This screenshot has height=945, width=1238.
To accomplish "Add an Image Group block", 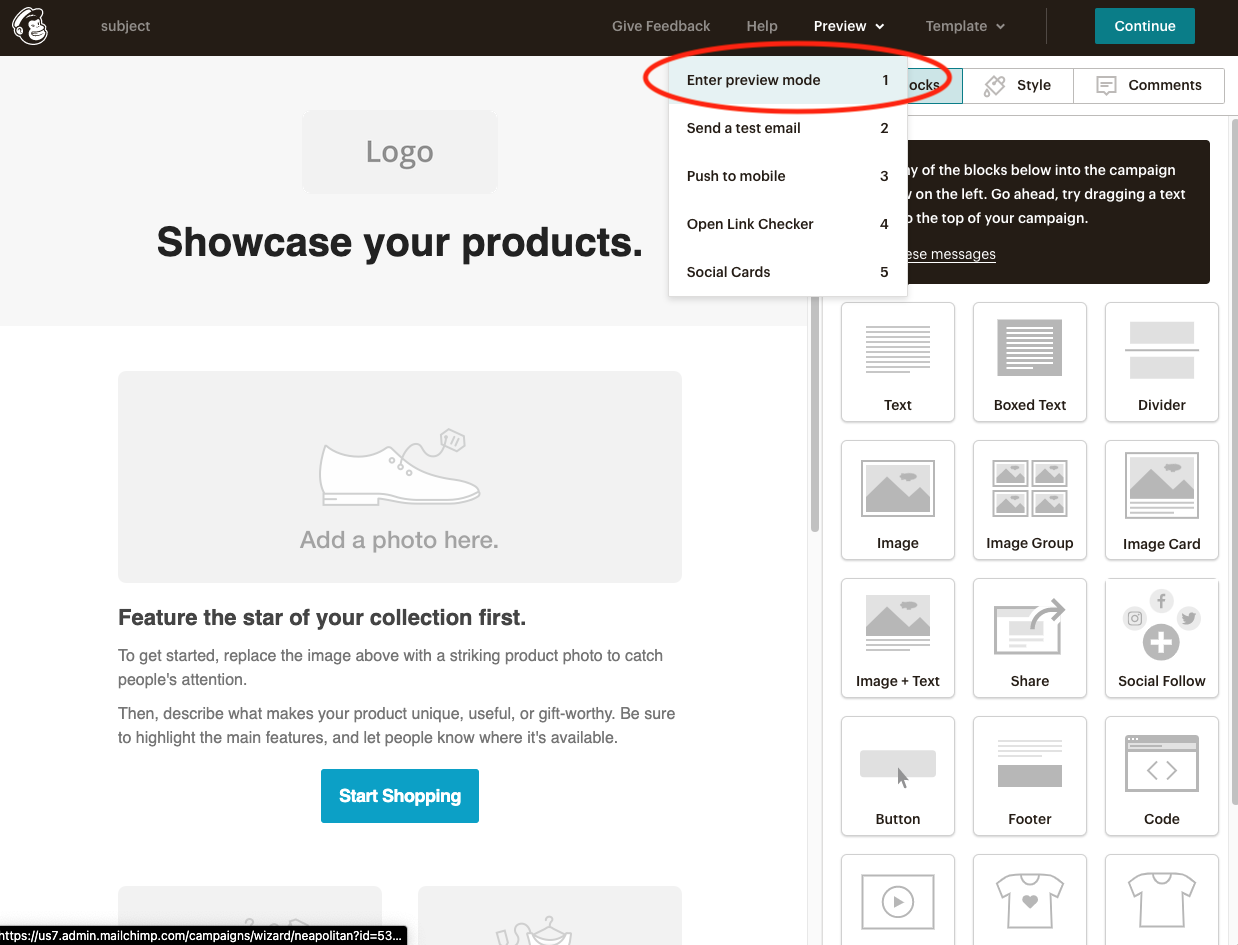I will point(1030,500).
